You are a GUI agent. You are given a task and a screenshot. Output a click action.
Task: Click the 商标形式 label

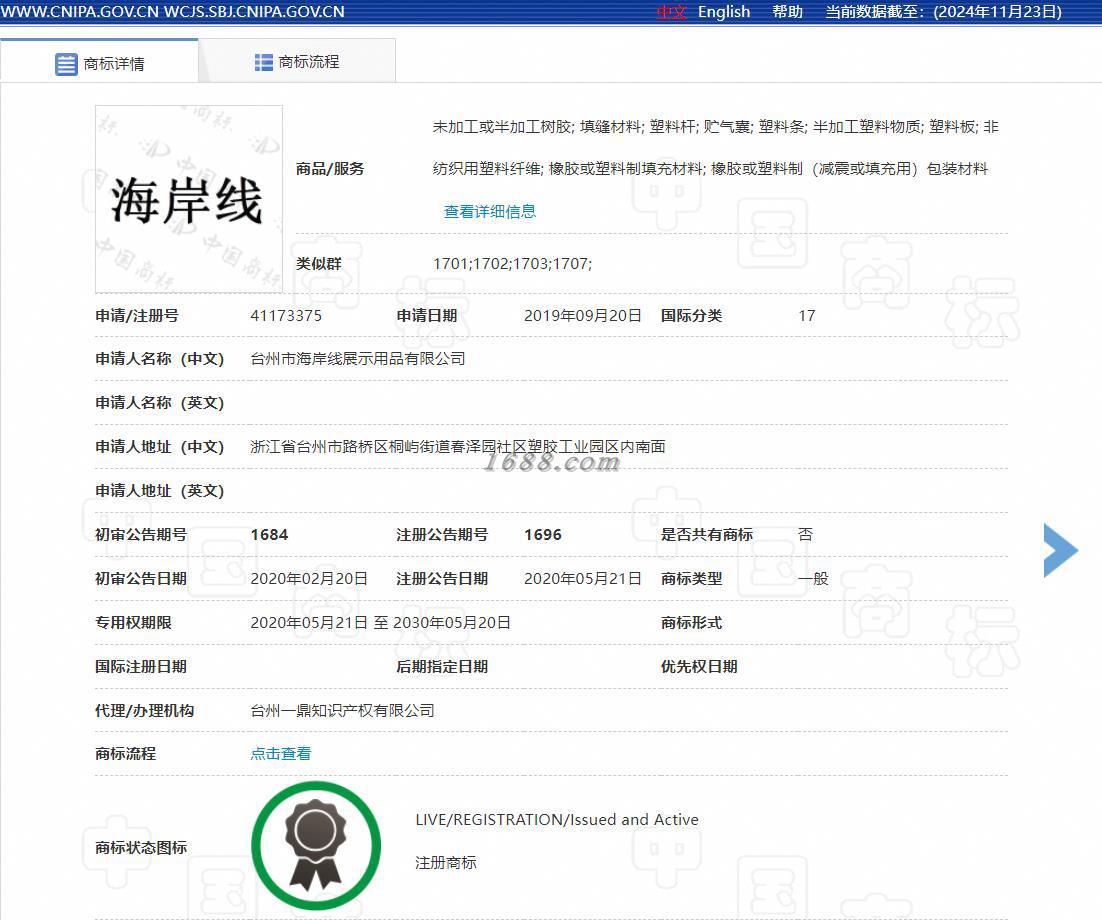click(692, 623)
